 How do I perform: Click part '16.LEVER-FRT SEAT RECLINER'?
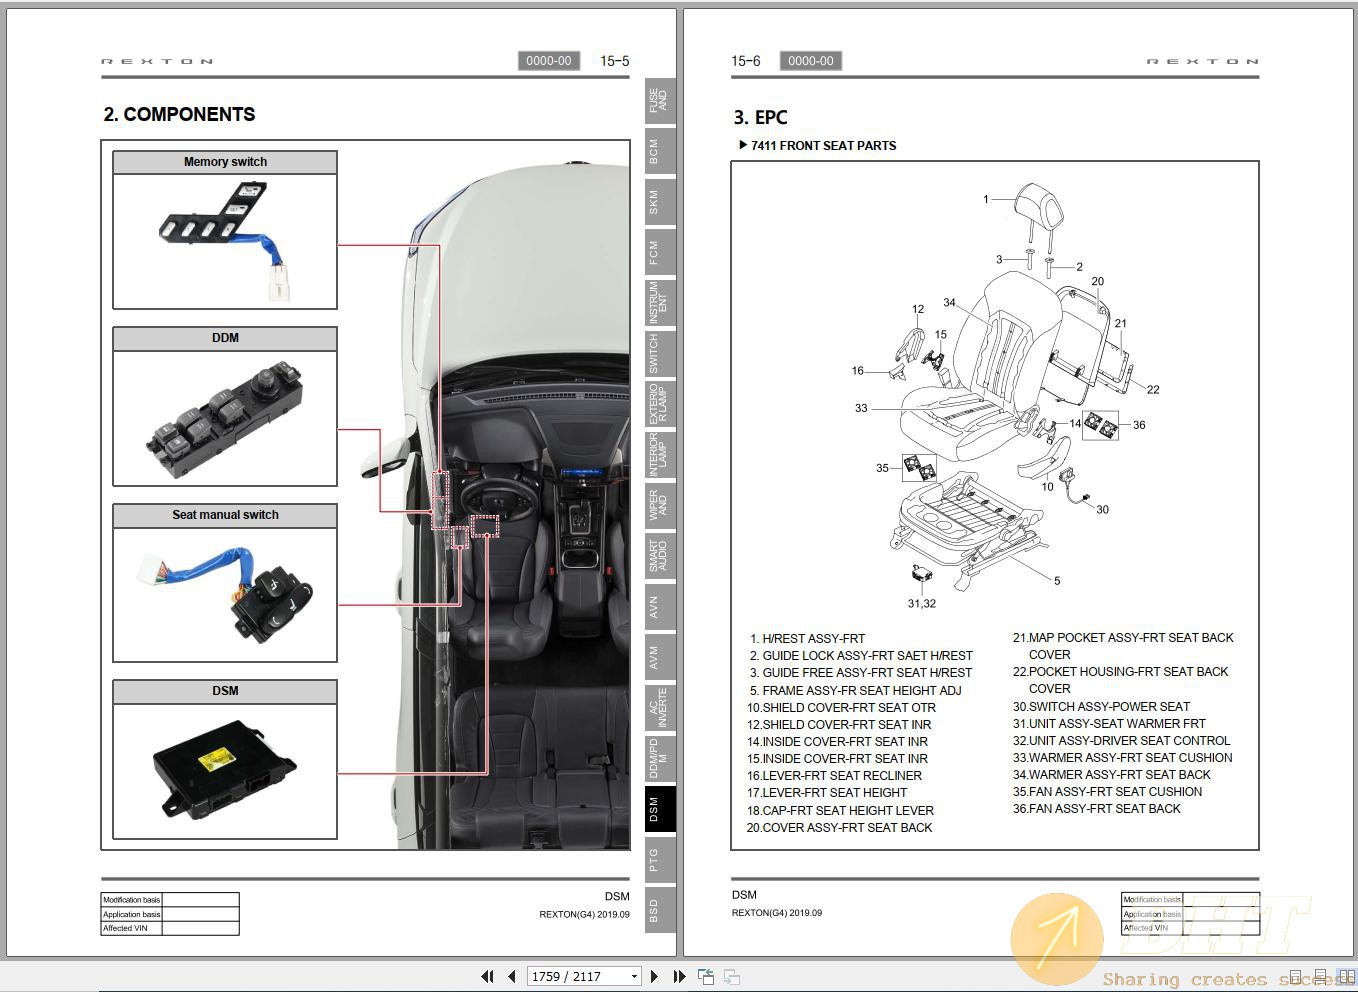tap(834, 775)
